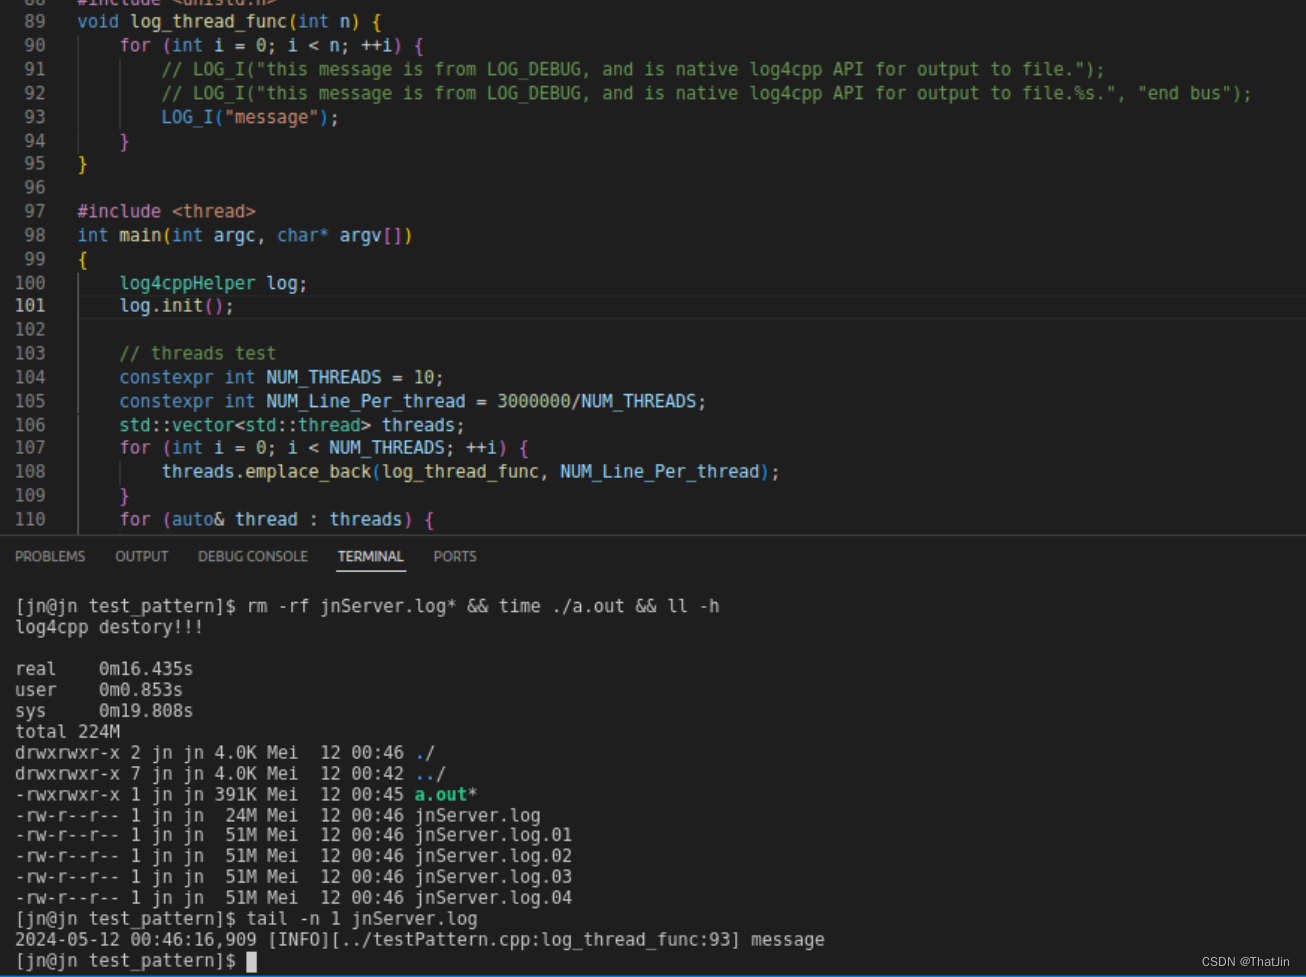
Task: Click the std::vector<std::thread> threads line
Action: coord(292,425)
